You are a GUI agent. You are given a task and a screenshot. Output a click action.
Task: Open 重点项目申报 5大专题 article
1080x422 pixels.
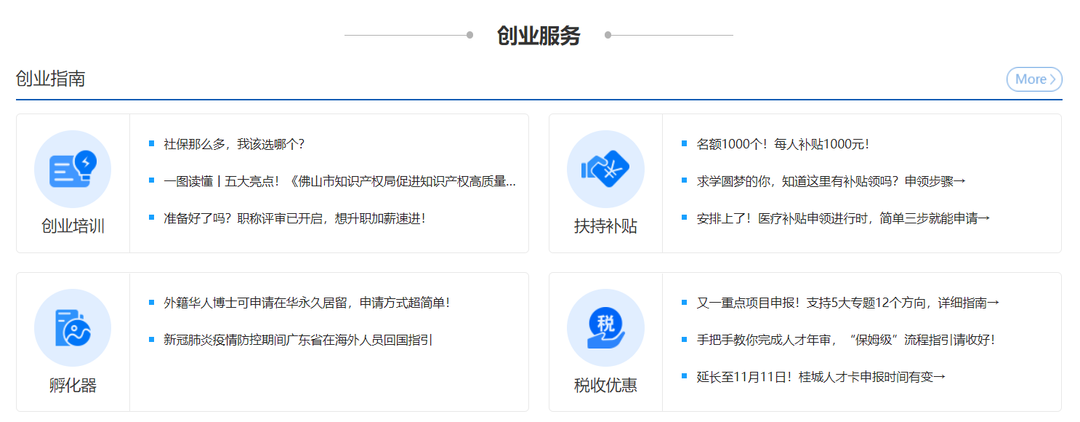click(x=848, y=302)
